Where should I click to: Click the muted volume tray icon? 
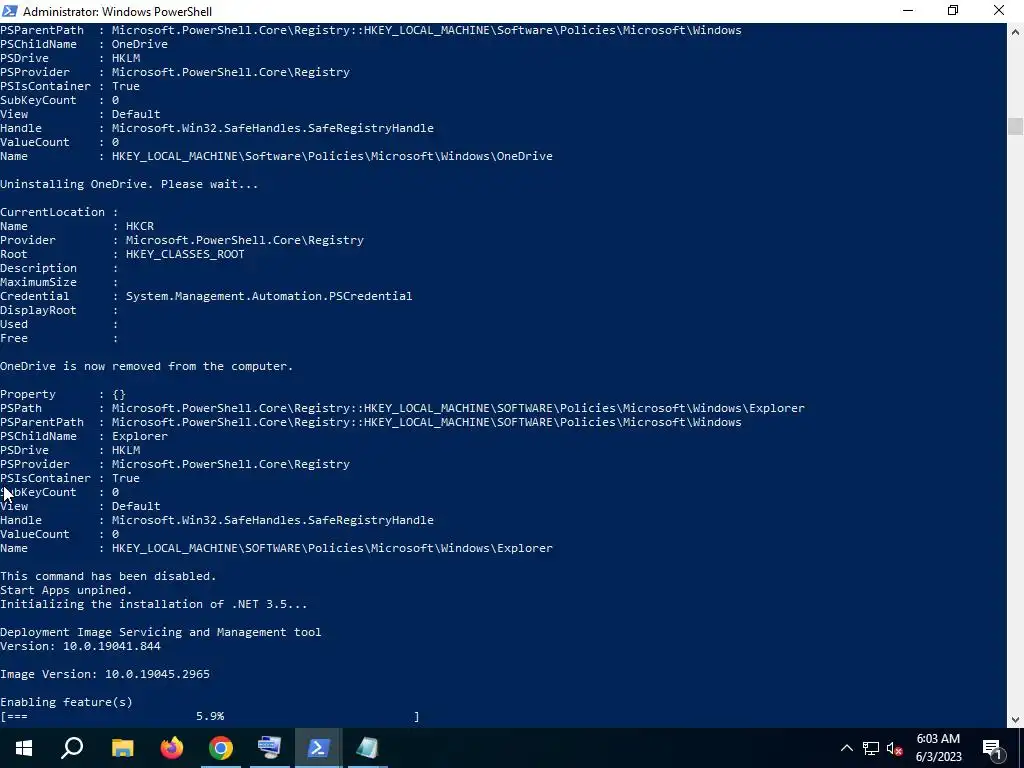[895, 748]
